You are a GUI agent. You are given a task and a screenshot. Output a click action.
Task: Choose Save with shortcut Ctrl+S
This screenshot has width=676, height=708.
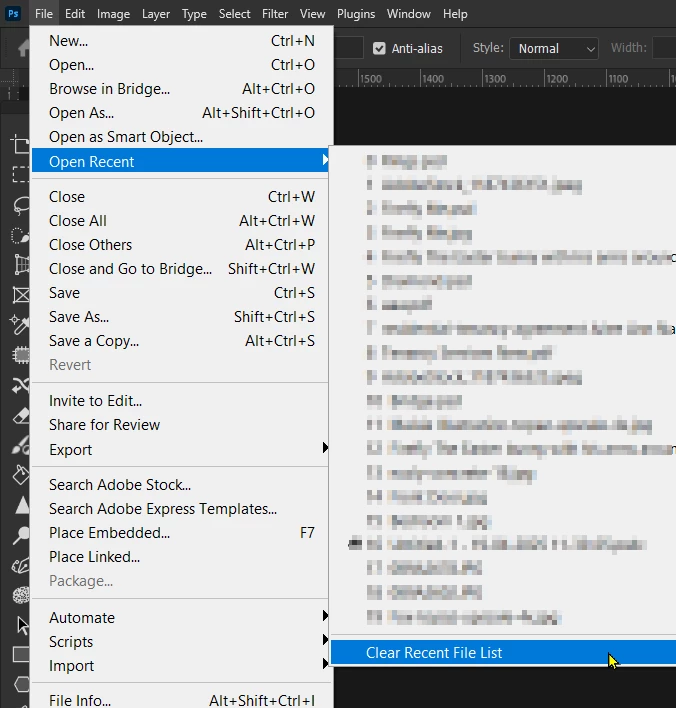tap(181, 293)
